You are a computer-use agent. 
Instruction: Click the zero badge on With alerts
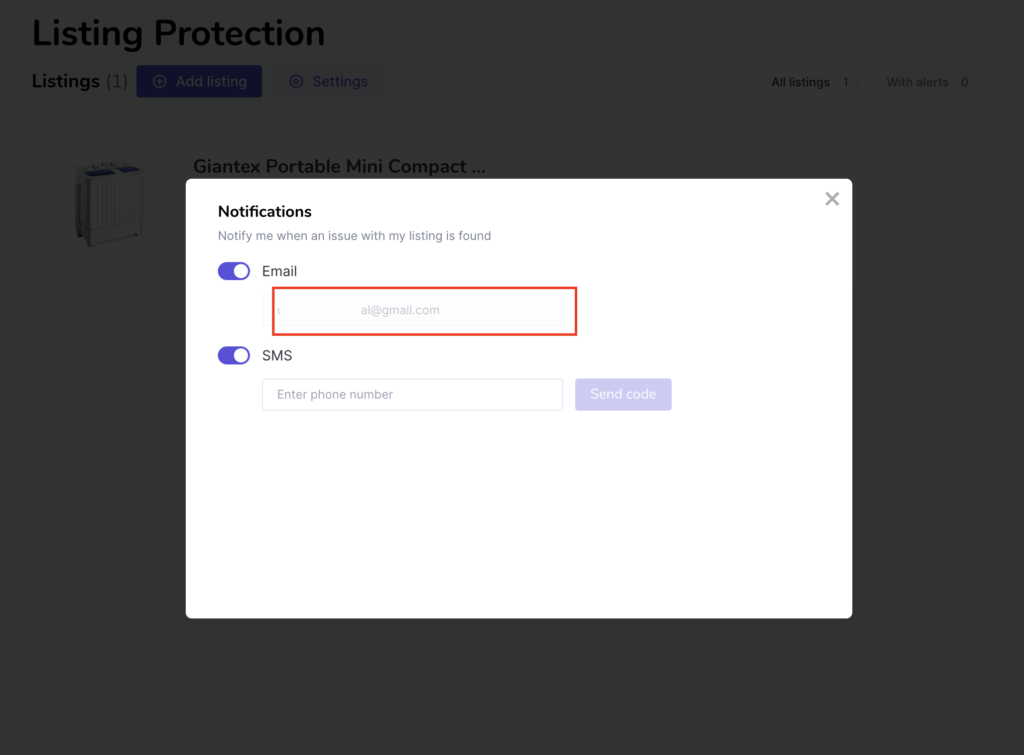(965, 82)
